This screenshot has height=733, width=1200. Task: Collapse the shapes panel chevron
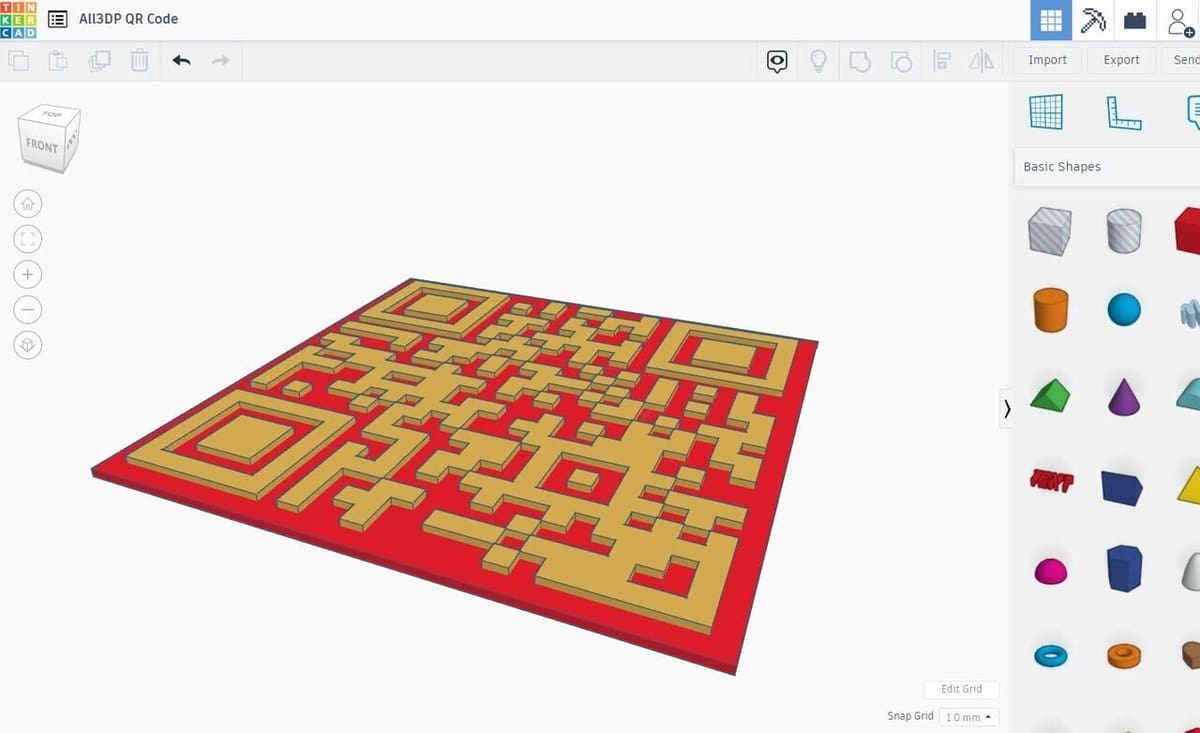(x=1006, y=408)
